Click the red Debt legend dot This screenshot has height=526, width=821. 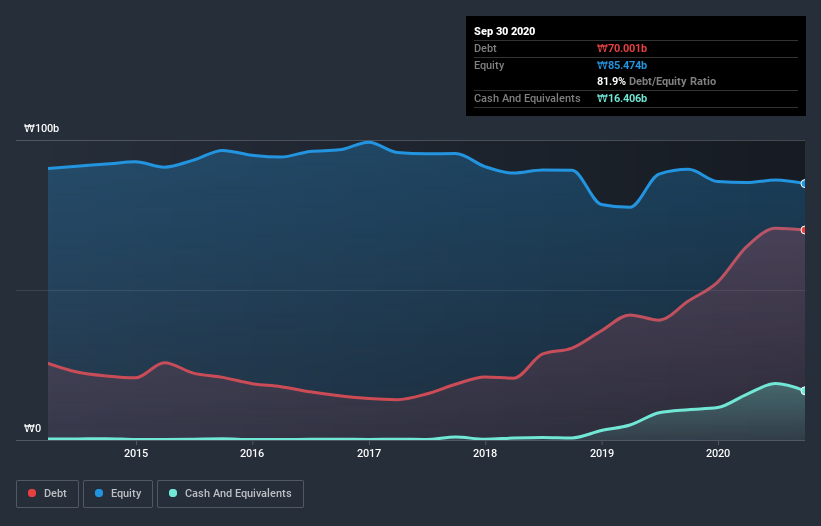pyautogui.click(x=32, y=493)
